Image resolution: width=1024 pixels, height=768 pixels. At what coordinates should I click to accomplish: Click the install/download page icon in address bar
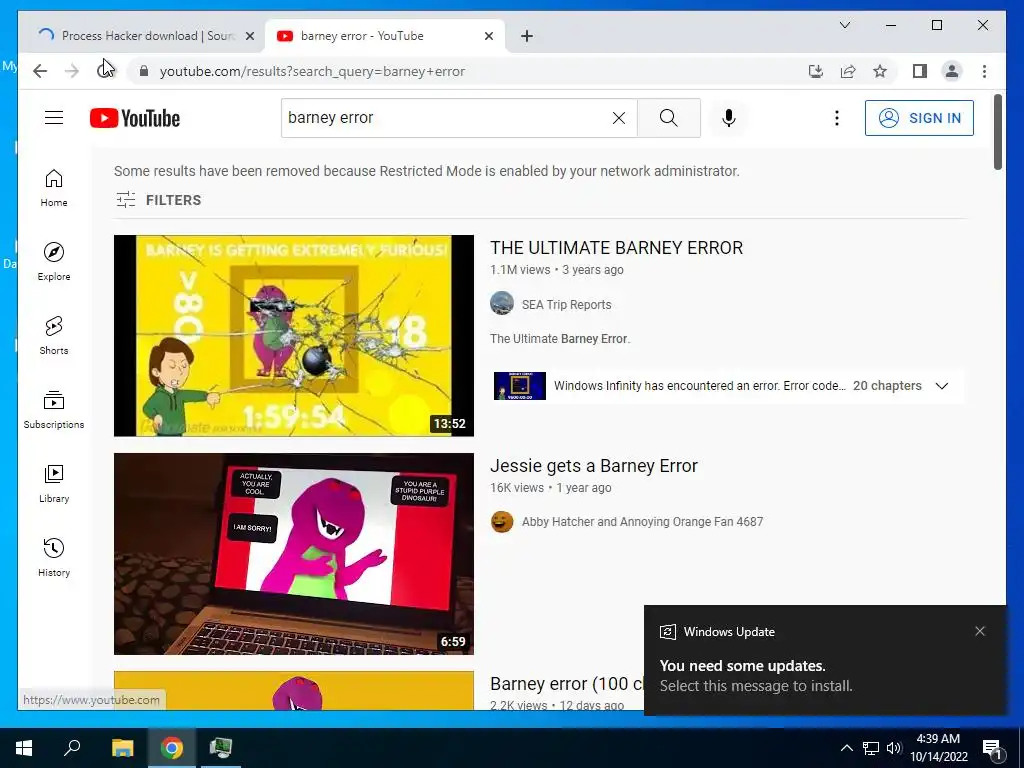[x=816, y=71]
